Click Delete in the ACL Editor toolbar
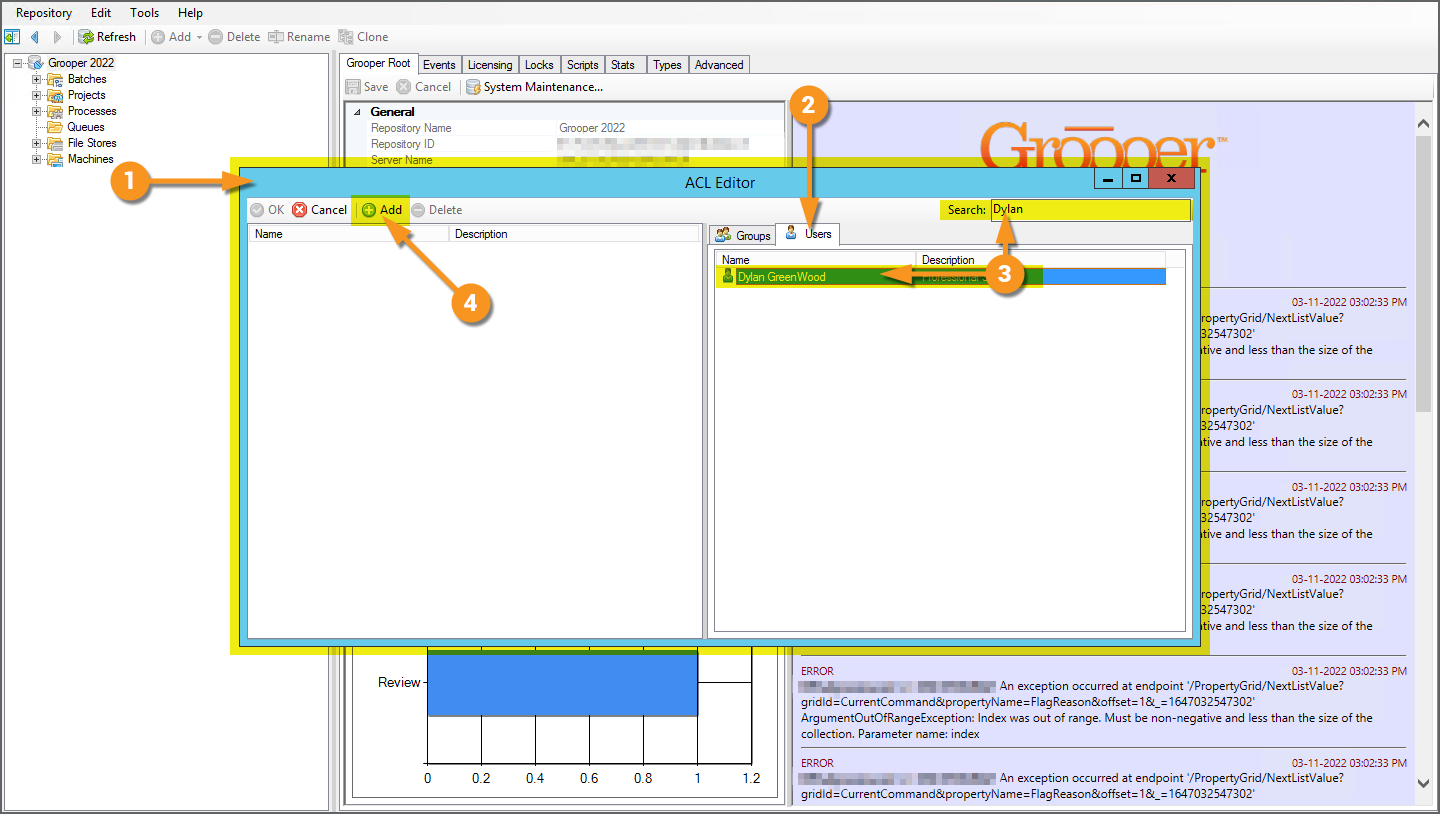The width and height of the screenshot is (1440, 814). coord(437,210)
